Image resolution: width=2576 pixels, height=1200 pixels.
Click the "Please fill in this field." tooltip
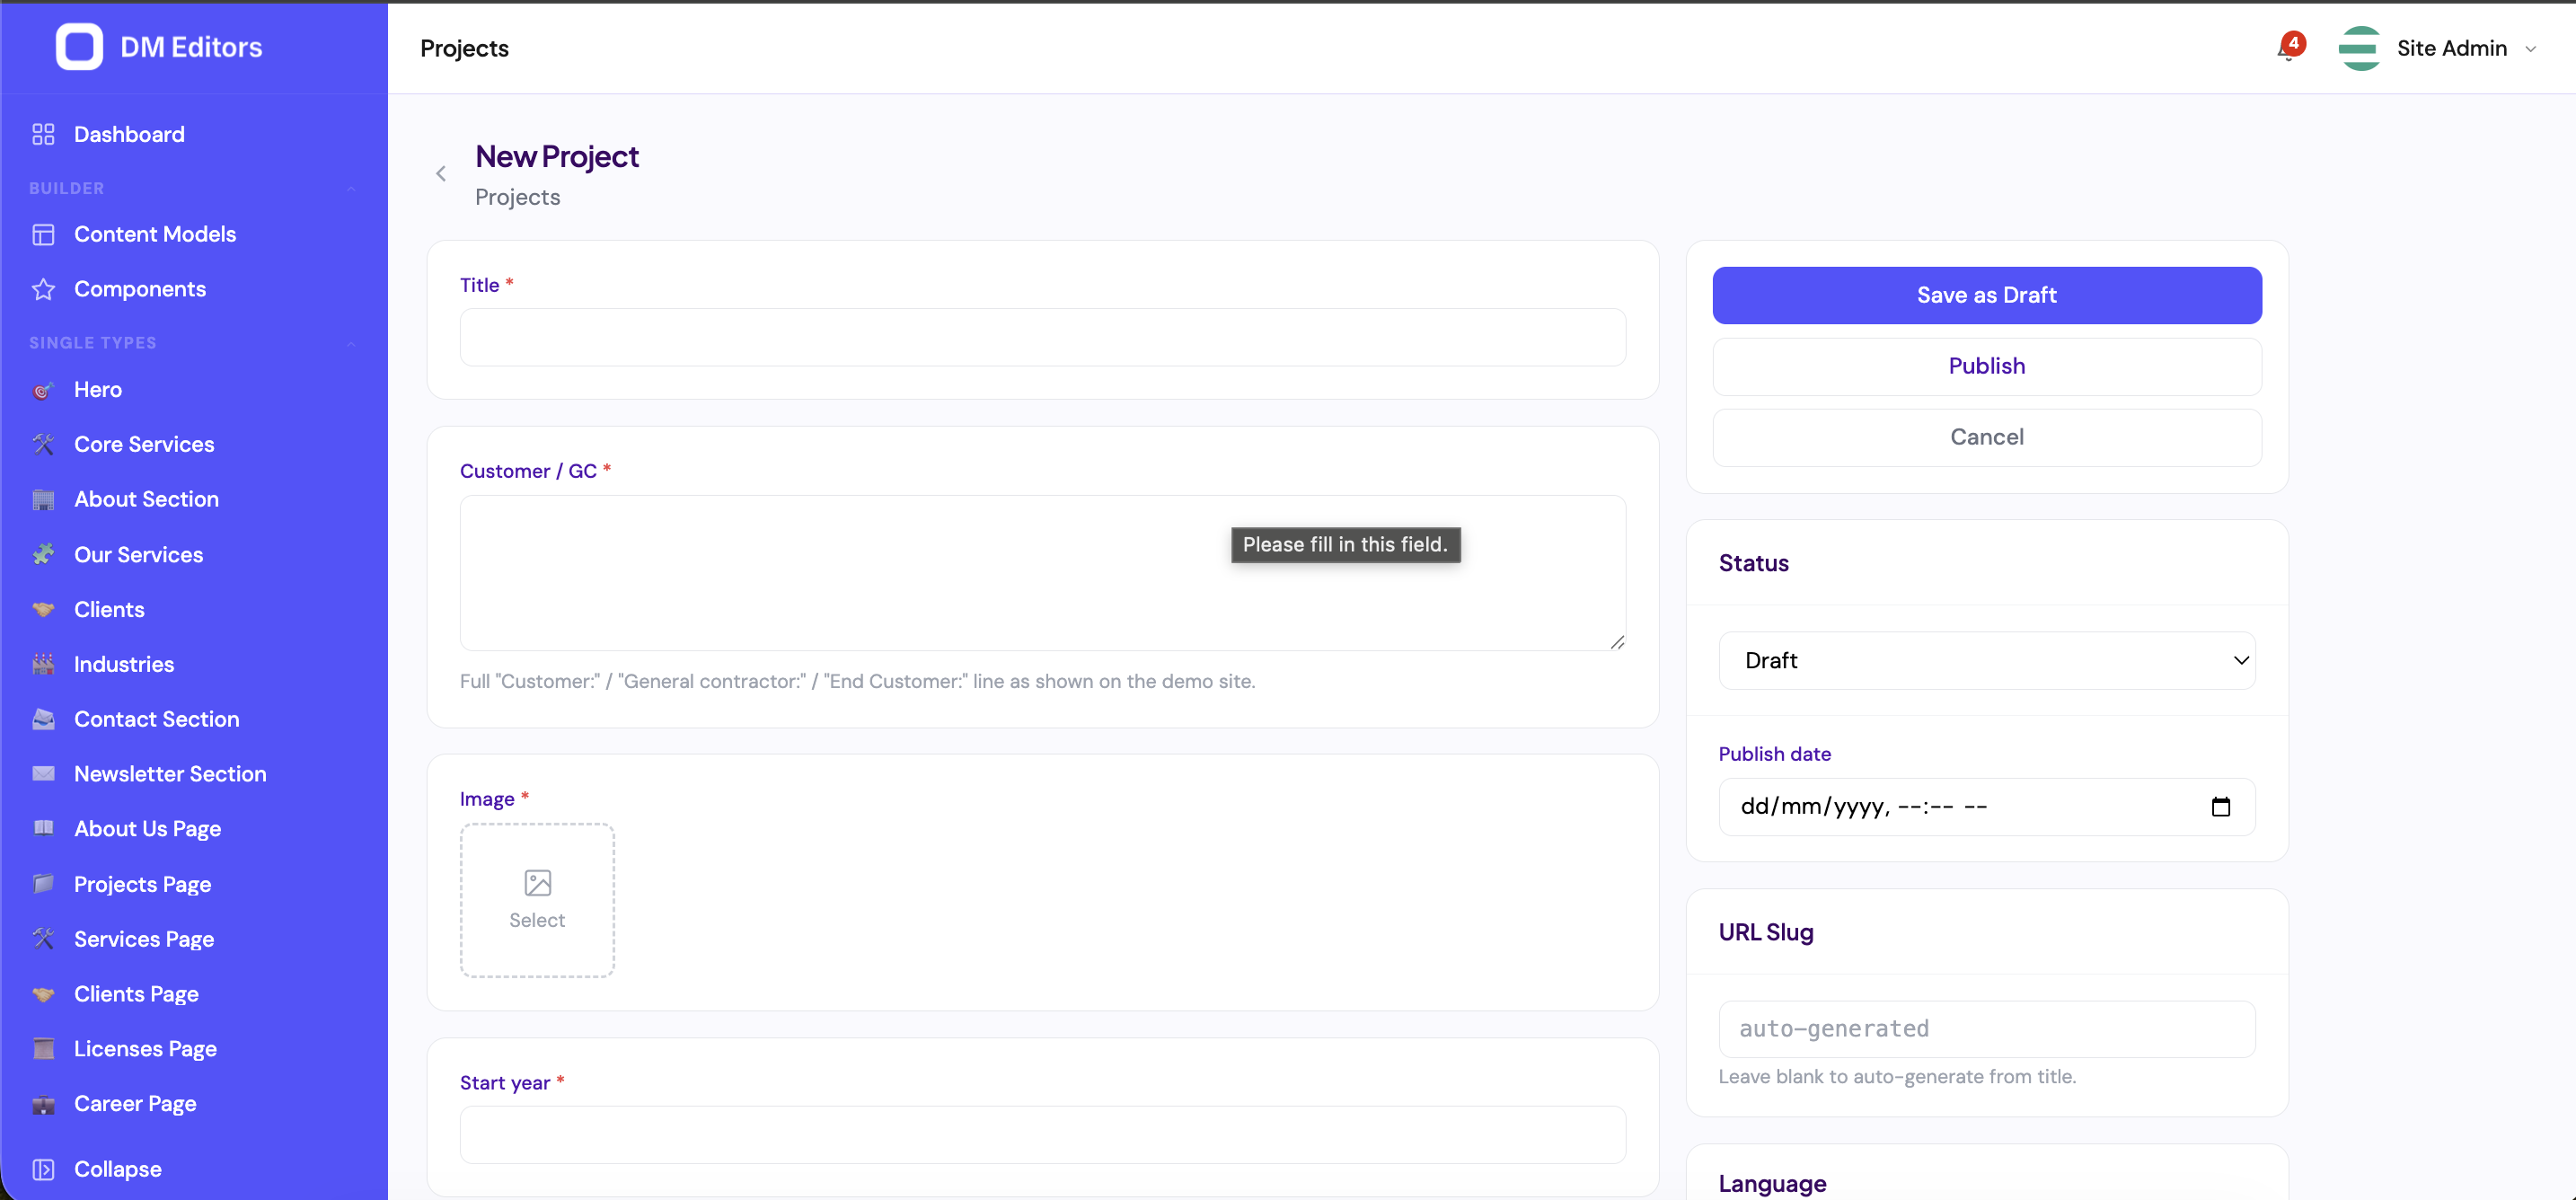tap(1345, 545)
